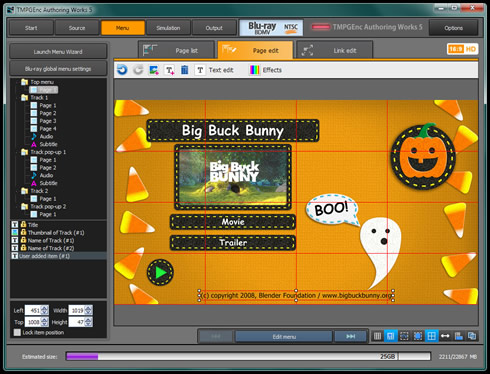490x374 pixels.
Task: Select the Trailer button on the canvas
Action: (x=233, y=243)
